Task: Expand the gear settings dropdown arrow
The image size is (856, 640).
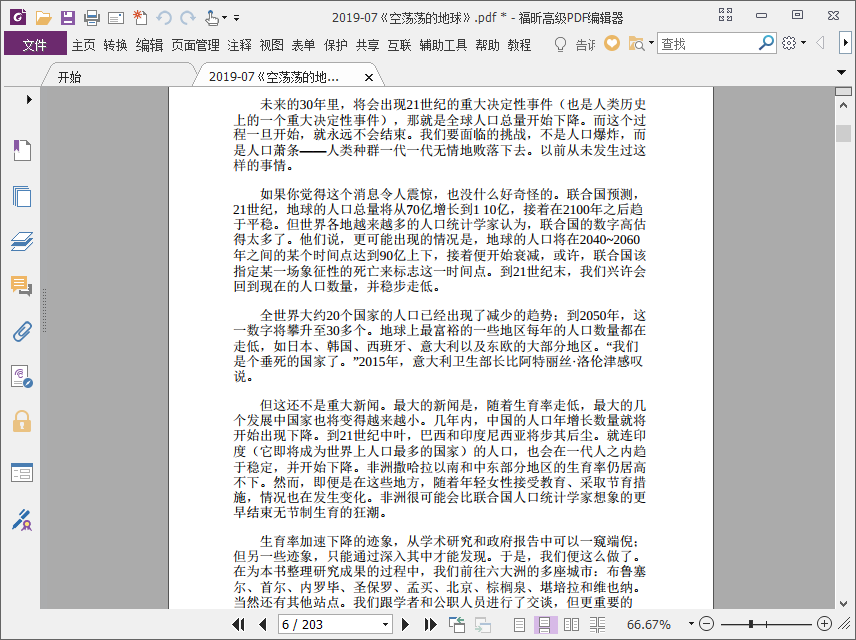Action: point(803,43)
